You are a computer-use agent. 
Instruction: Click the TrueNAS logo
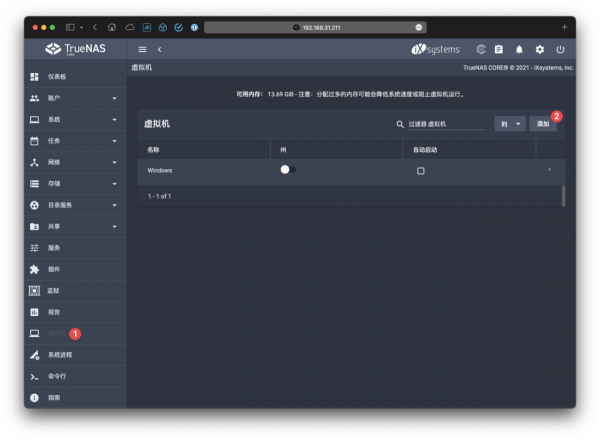[x=75, y=49]
